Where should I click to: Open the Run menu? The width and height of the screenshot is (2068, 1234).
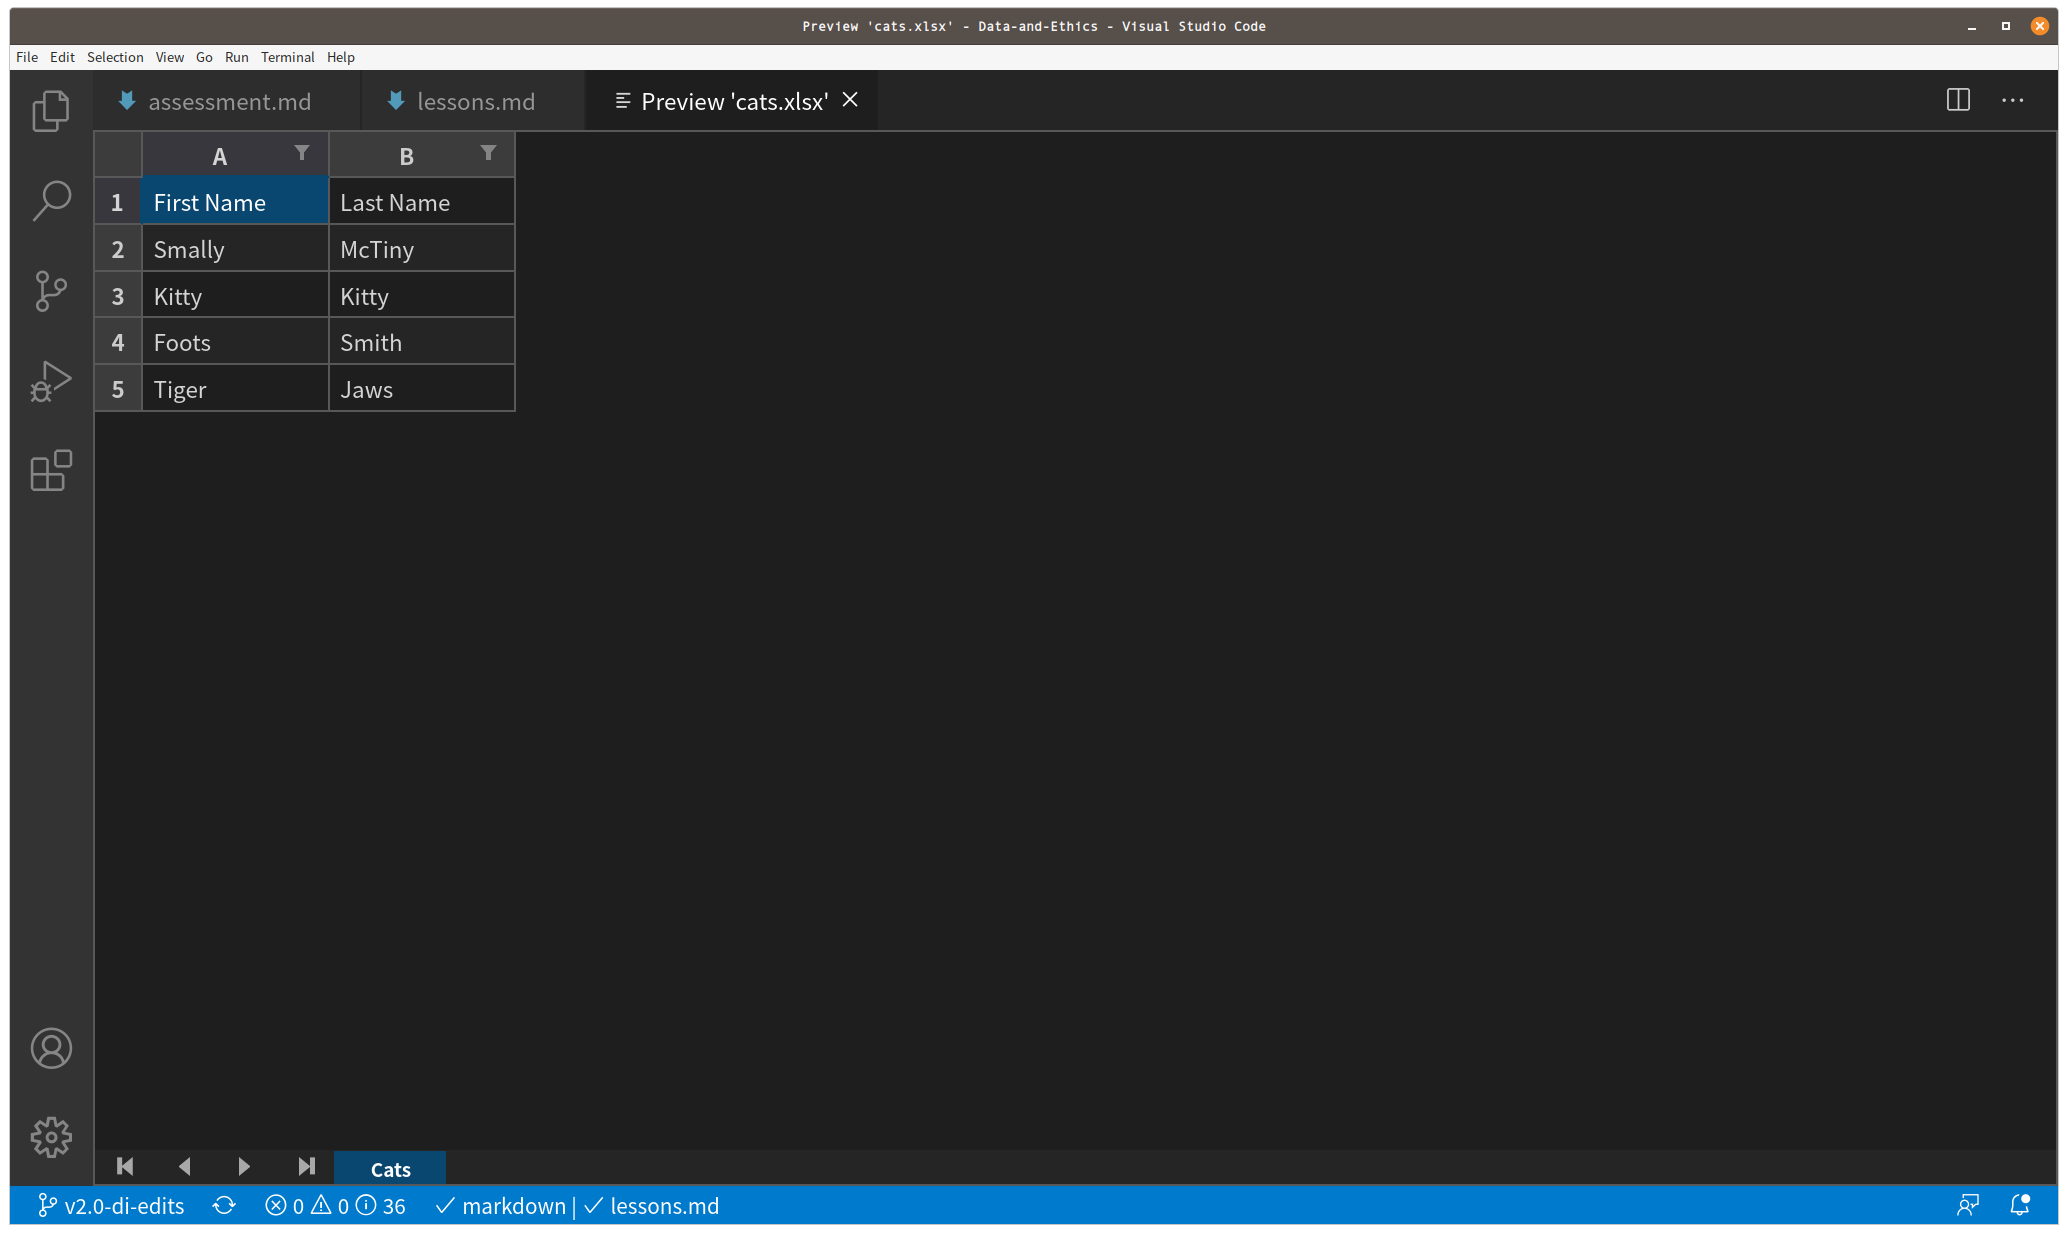point(236,57)
